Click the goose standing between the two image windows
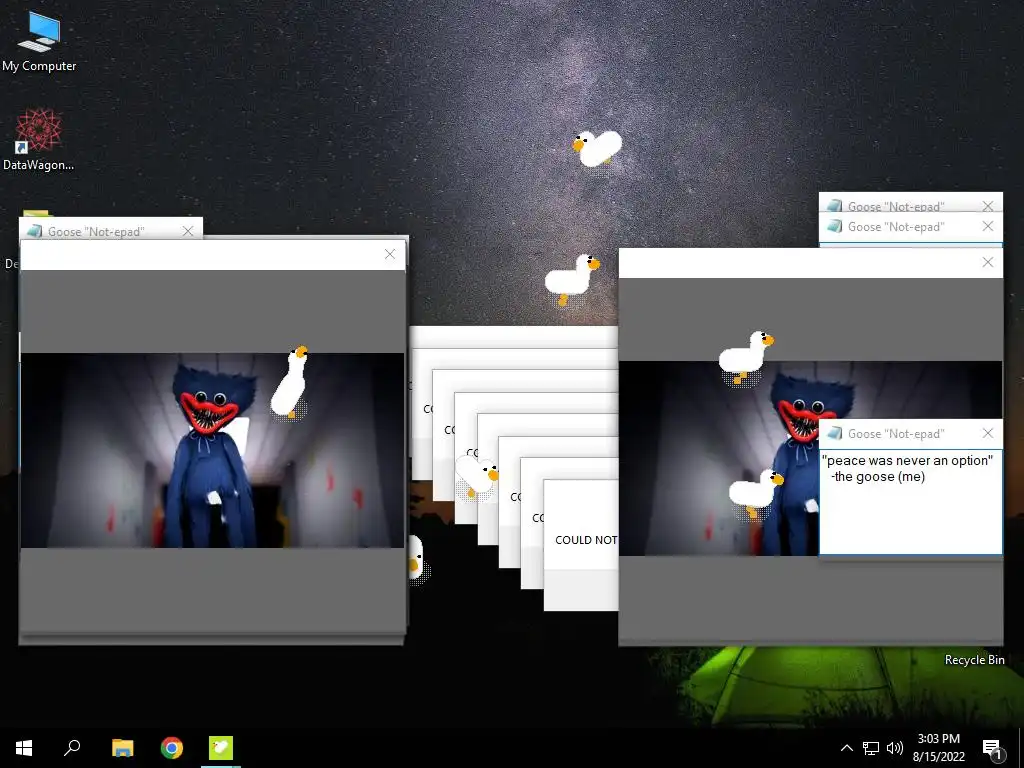 click(x=571, y=279)
